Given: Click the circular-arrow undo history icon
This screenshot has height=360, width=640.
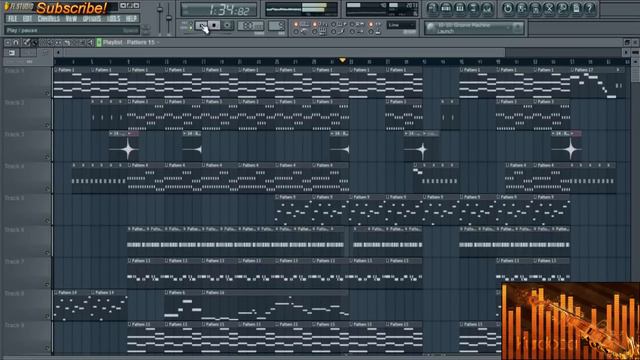Looking at the screenshot, I should [507, 9].
